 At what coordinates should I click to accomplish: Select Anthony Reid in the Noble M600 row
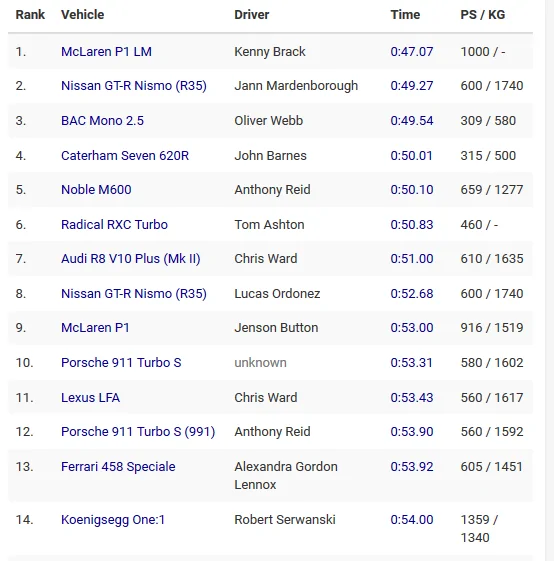pos(272,190)
